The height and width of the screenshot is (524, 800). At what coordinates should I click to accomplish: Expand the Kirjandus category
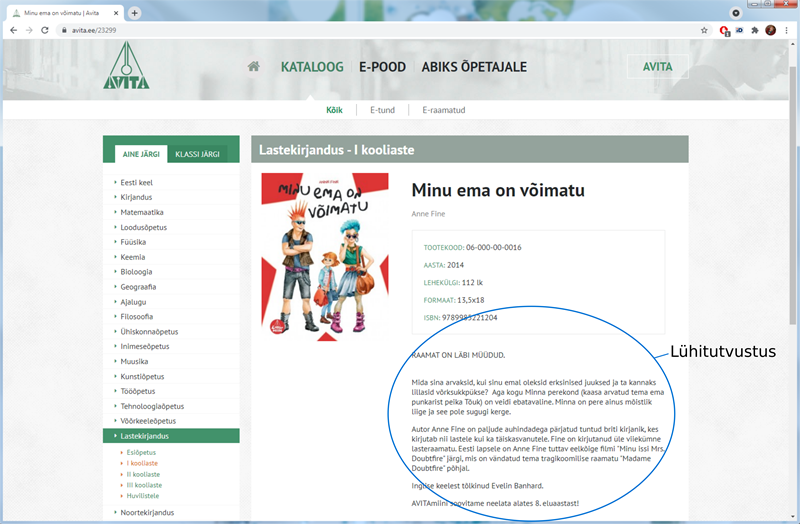pyautogui.click(x=136, y=197)
